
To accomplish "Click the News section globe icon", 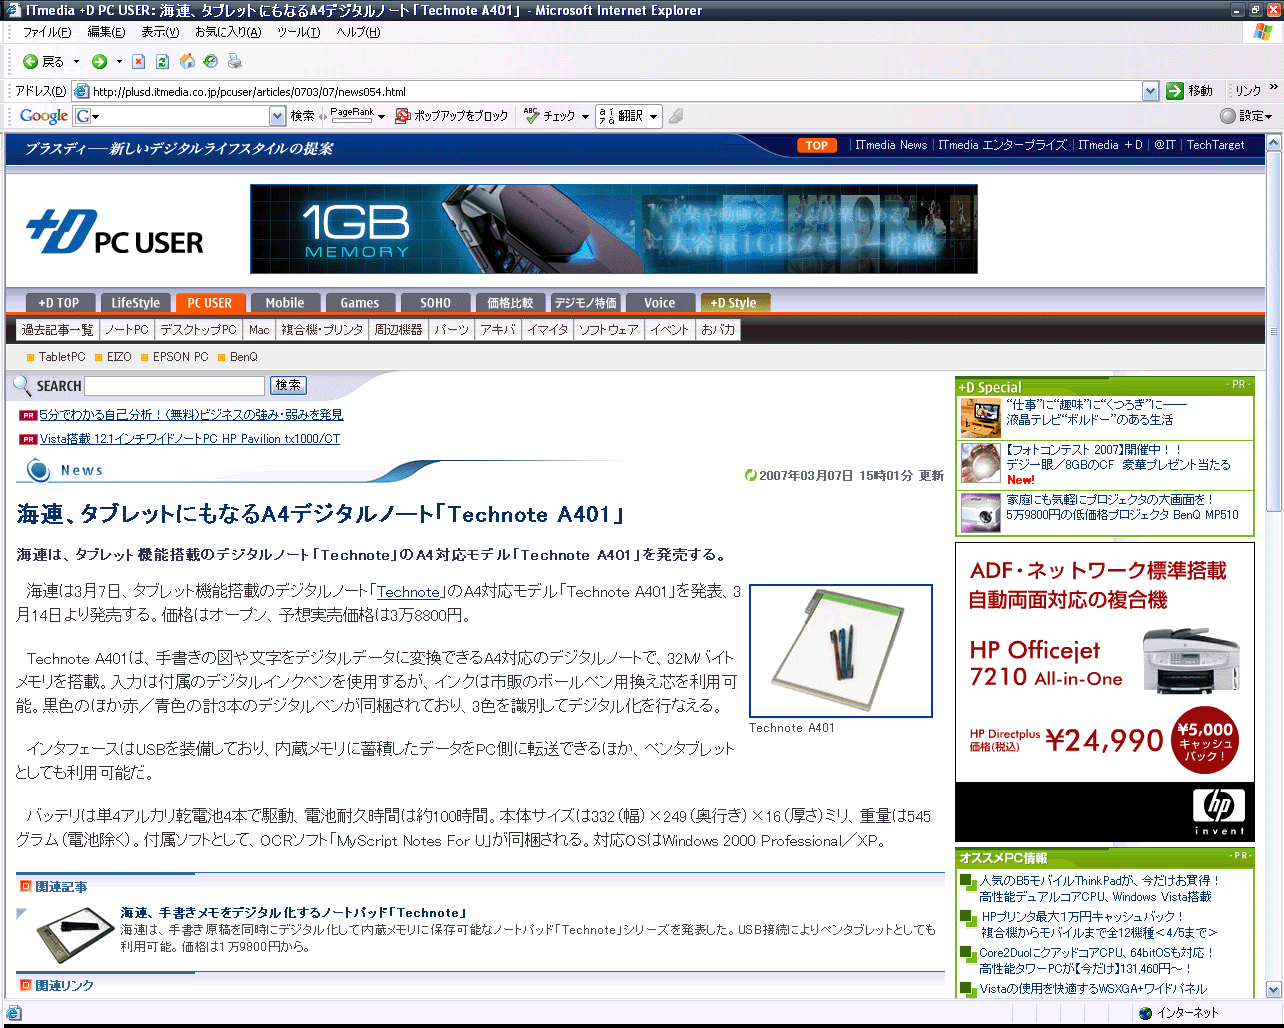I will [38, 470].
